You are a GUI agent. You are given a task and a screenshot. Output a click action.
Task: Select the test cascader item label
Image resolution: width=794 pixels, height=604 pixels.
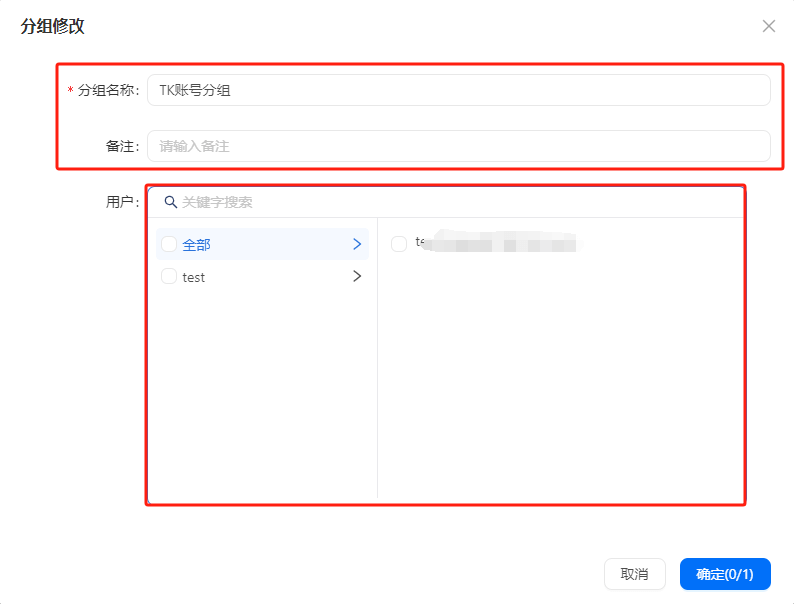(194, 277)
